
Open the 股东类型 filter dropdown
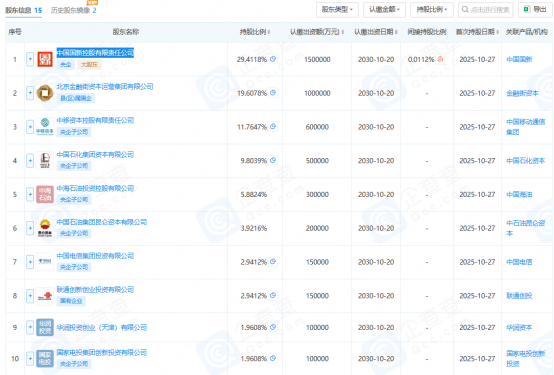tap(337, 10)
